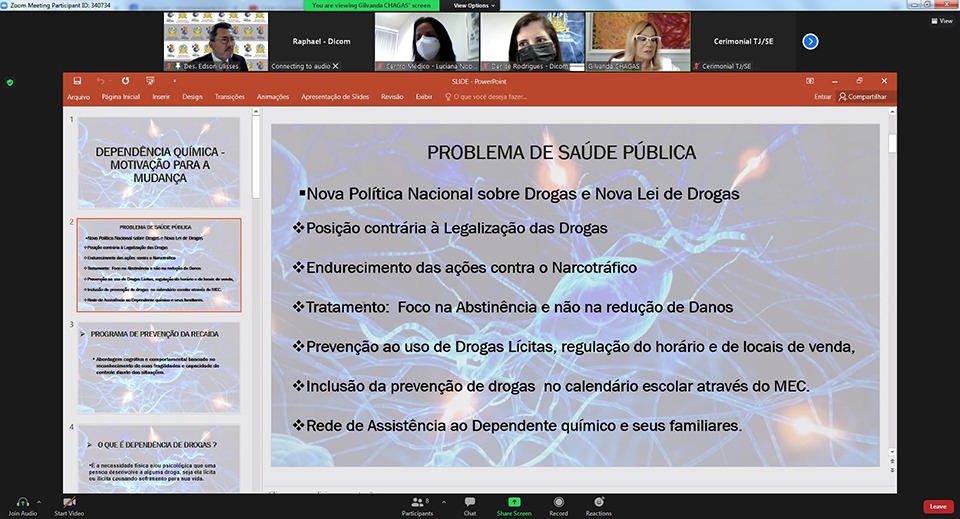Viewport: 960px width, 519px height.
Task: Start video with the camera icon
Action: (69, 501)
